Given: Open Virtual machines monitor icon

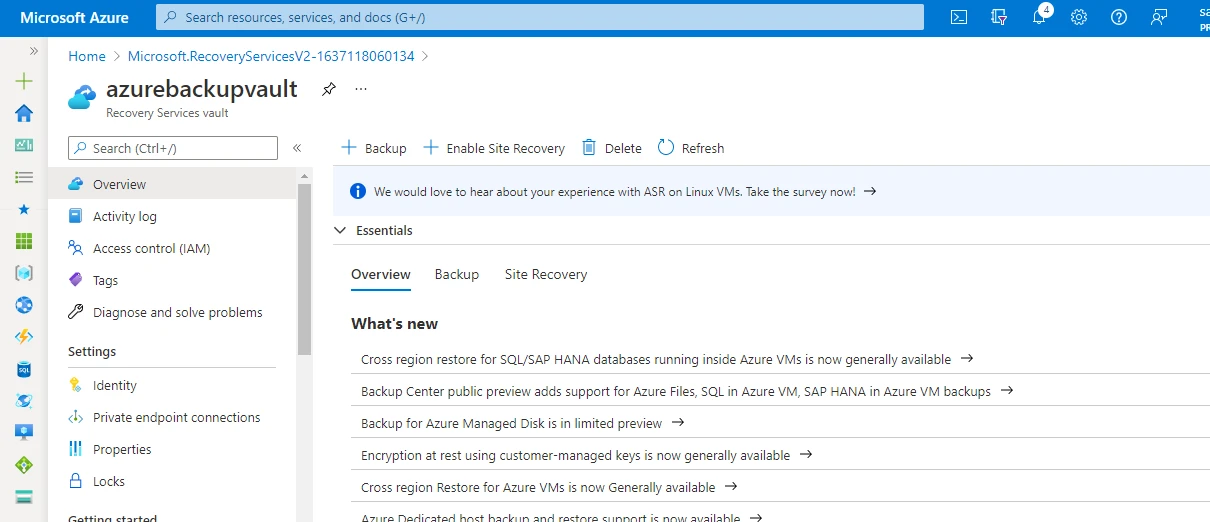Looking at the screenshot, I should click(24, 433).
